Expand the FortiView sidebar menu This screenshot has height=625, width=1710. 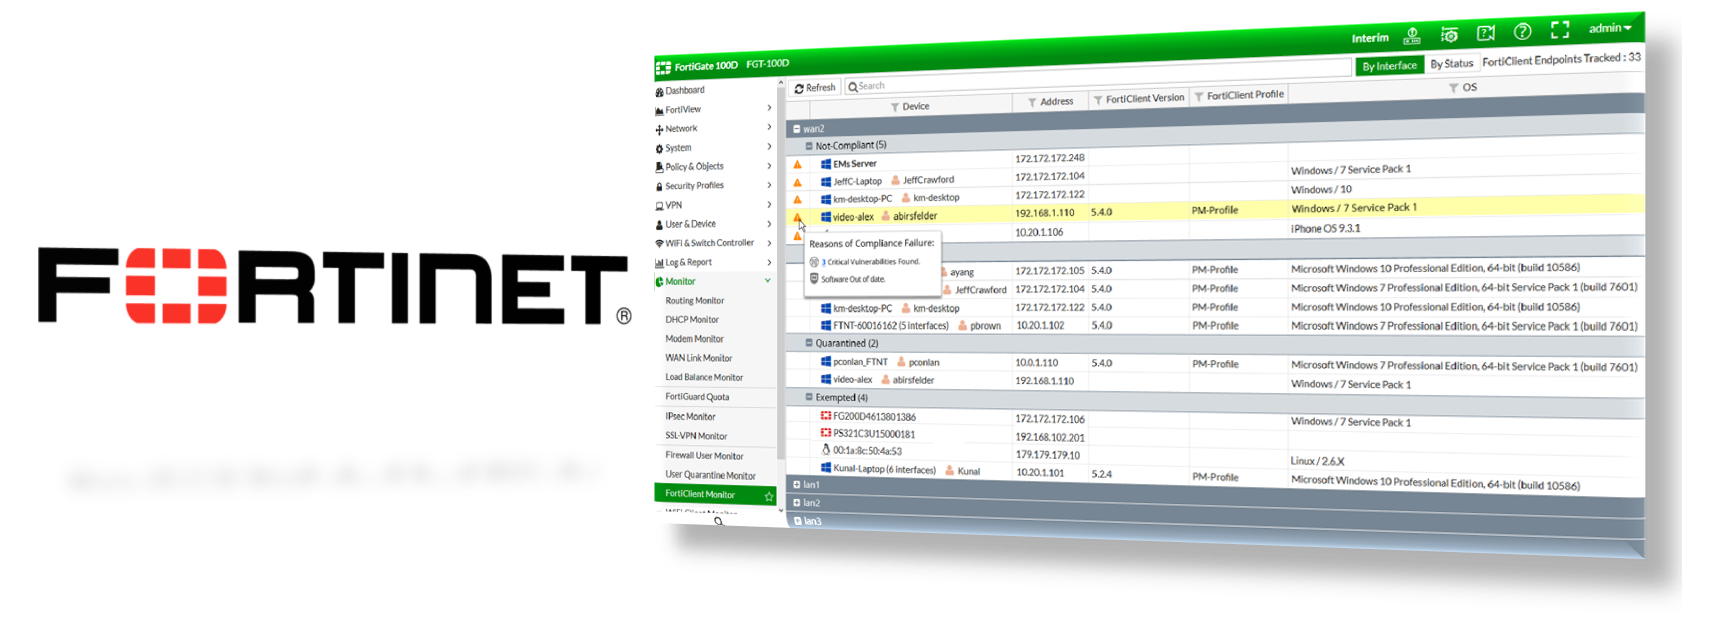coord(713,110)
